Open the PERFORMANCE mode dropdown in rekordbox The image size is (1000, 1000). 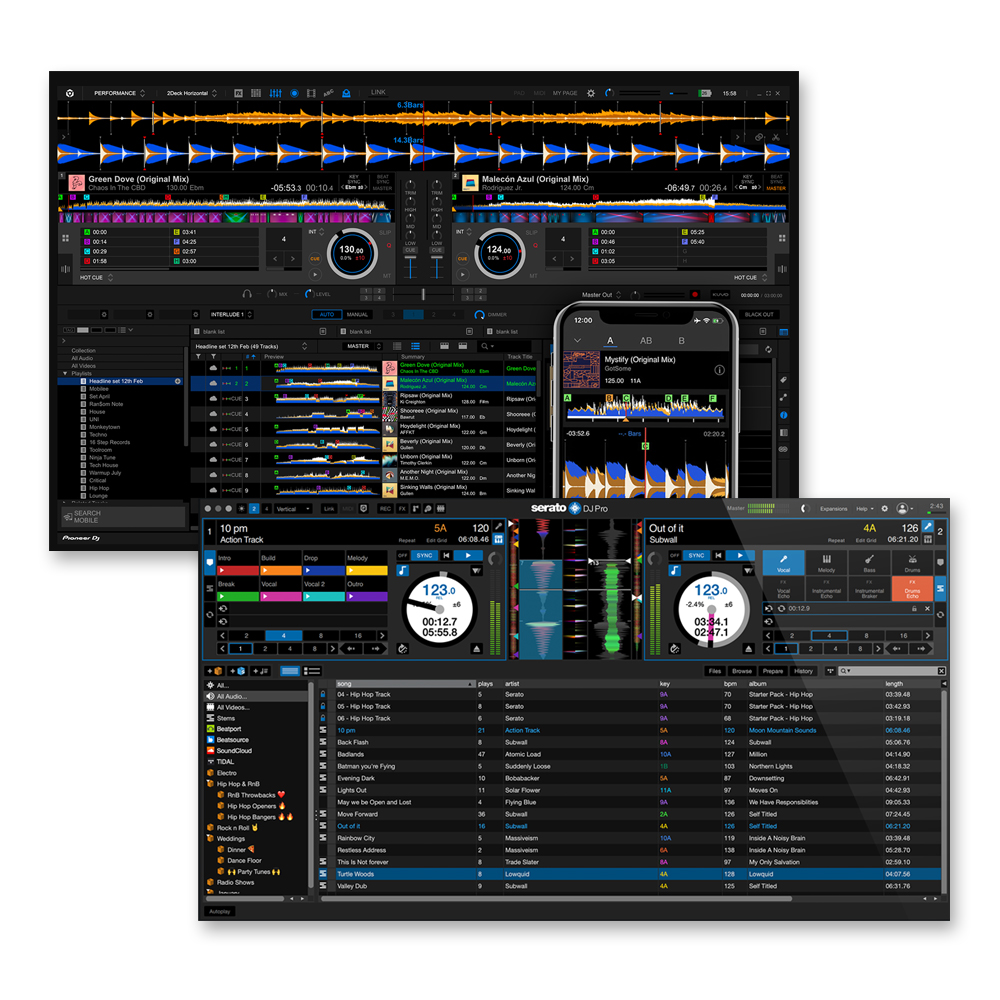tap(119, 93)
